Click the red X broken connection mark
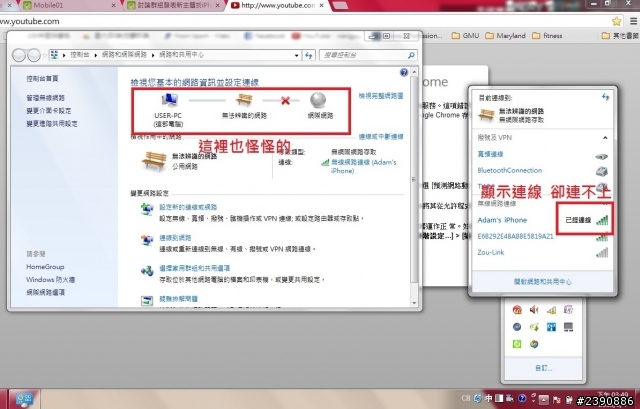 click(285, 100)
